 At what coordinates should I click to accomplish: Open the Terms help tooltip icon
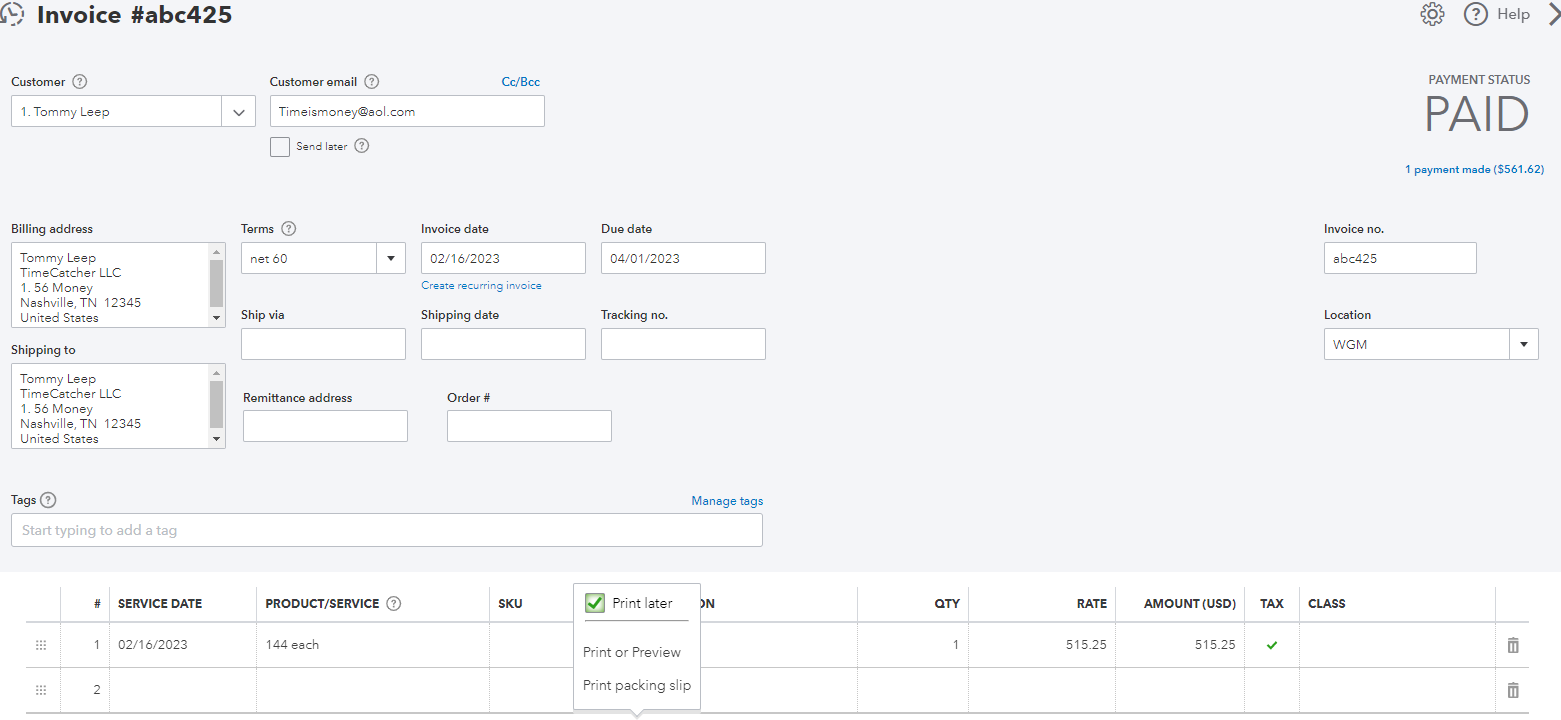(x=287, y=228)
